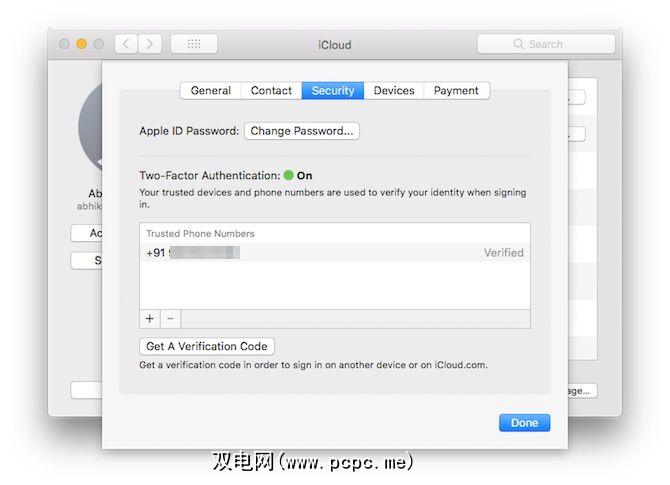Open the Payment tab
This screenshot has width=670, height=485.
pyautogui.click(x=456, y=91)
